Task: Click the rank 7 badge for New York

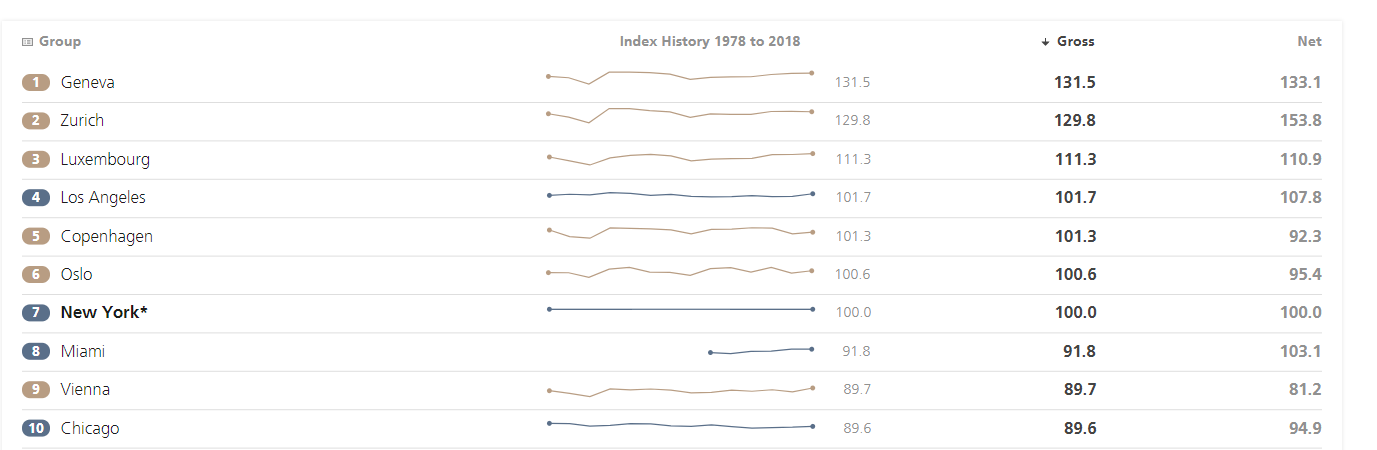Action: 36,313
